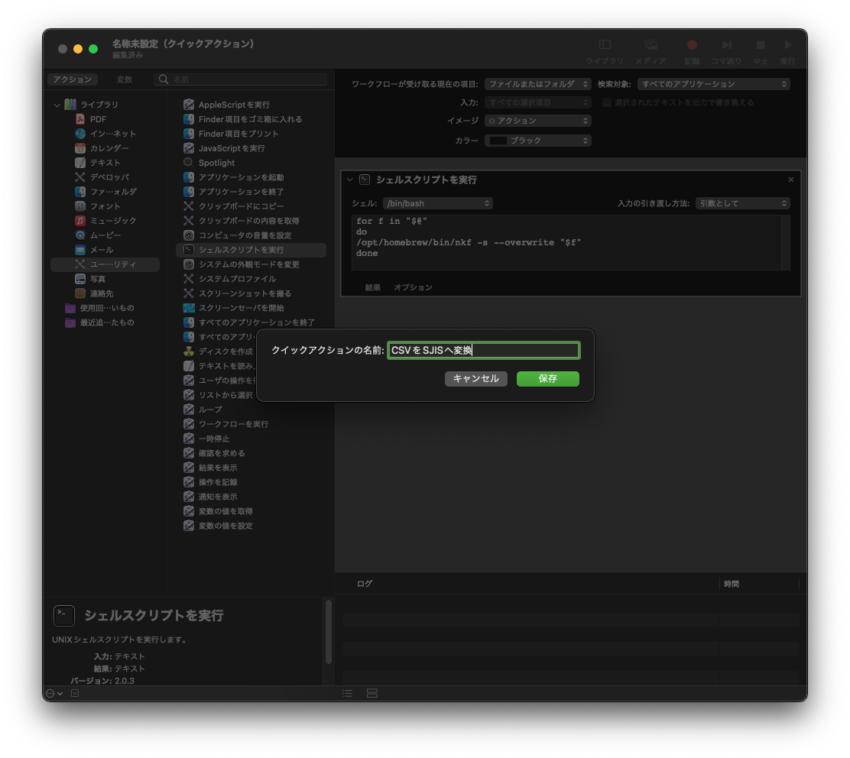
Task: Open the メディア (Media) toolbar icon
Action: click(651, 46)
